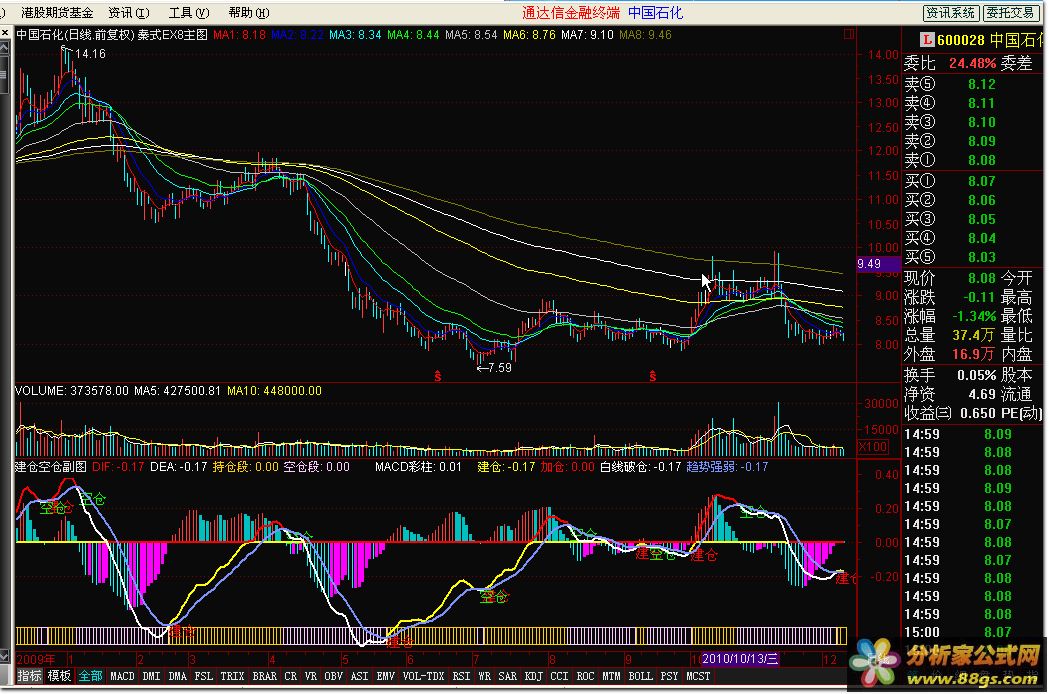Switch to the TRIX indicator
Viewport: 1049px width, 694px height.
(232, 677)
